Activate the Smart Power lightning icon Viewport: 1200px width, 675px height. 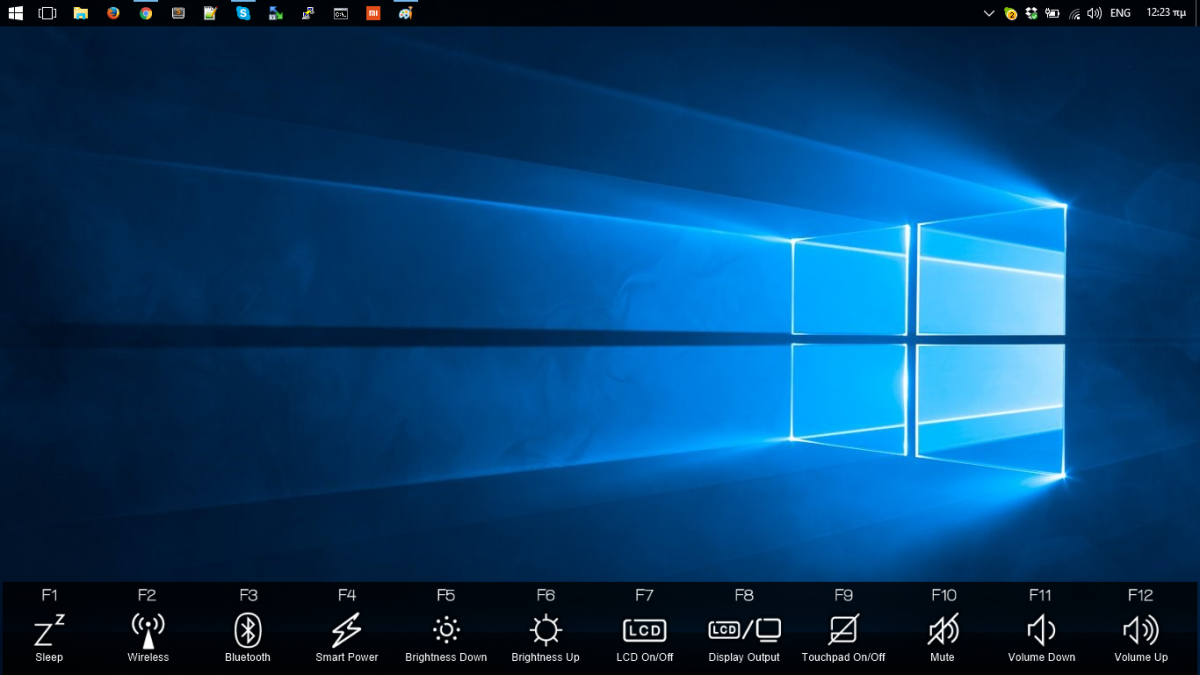(x=347, y=630)
